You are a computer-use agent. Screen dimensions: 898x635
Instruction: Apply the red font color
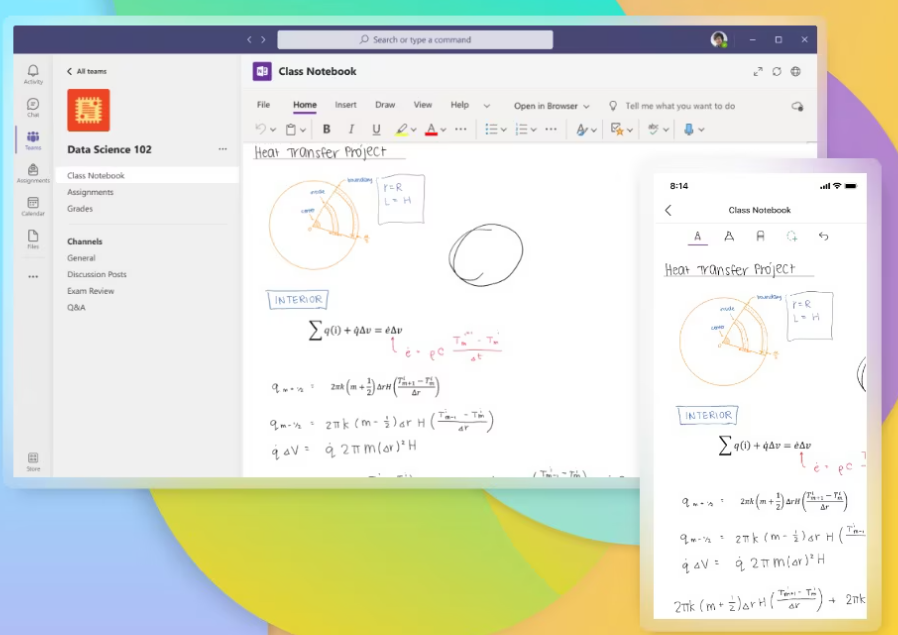pos(431,129)
